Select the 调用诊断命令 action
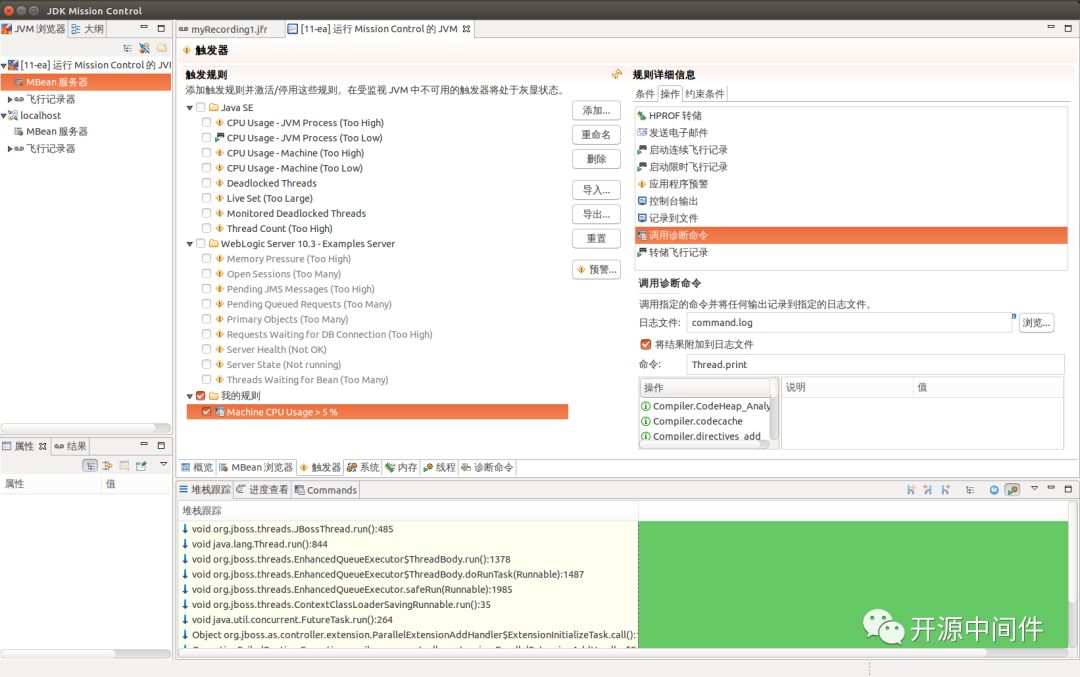The image size is (1080, 677). [x=851, y=236]
